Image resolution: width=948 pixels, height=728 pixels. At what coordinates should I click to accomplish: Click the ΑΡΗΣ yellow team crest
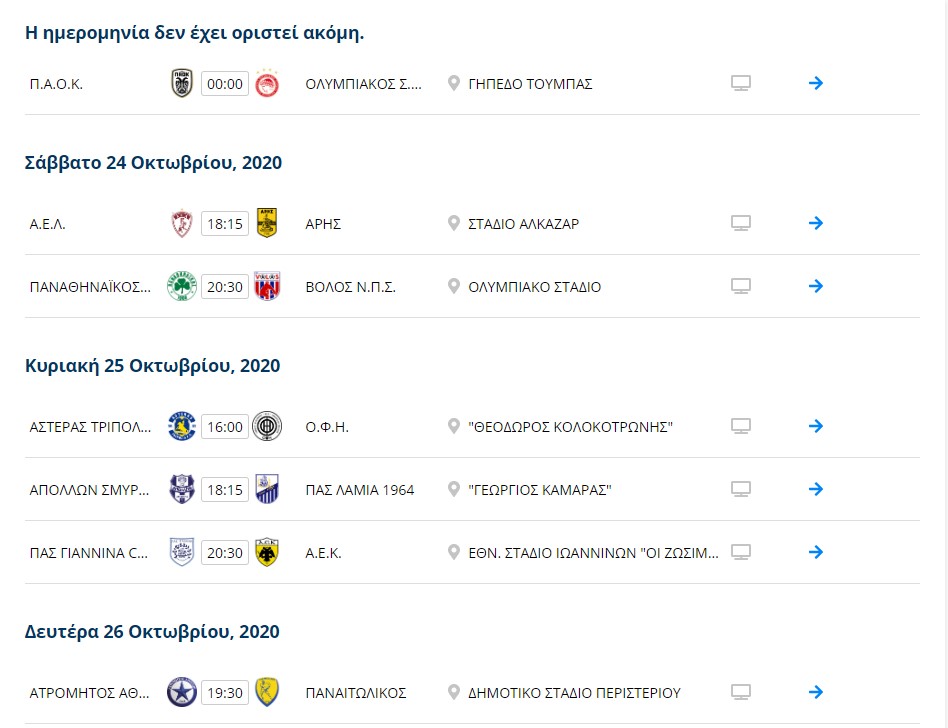(267, 223)
